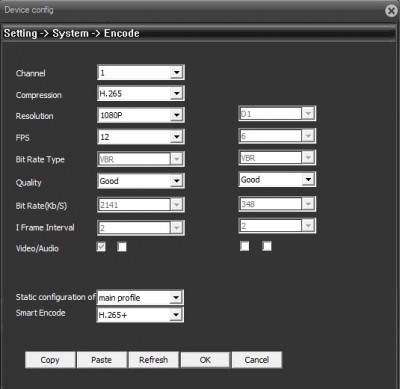This screenshot has width=400, height=389.
Task: Open the main stream Quality dropdown
Action: tap(141, 181)
